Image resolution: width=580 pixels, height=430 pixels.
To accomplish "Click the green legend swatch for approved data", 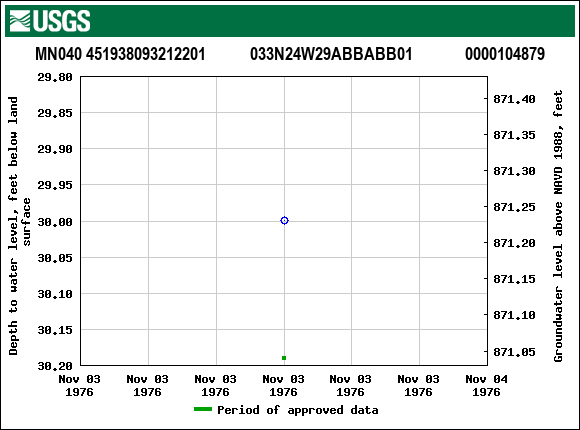I will 203,409.
